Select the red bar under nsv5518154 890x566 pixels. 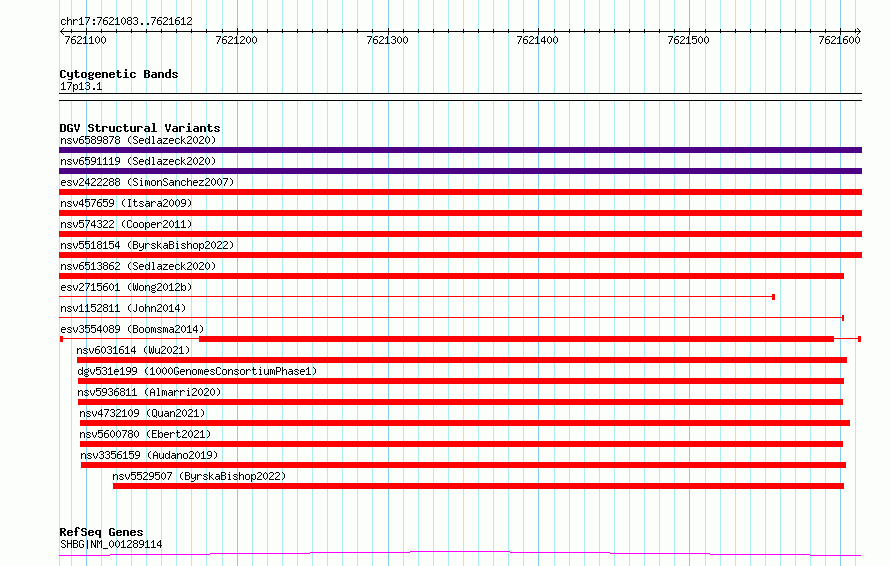pyautogui.click(x=460, y=255)
